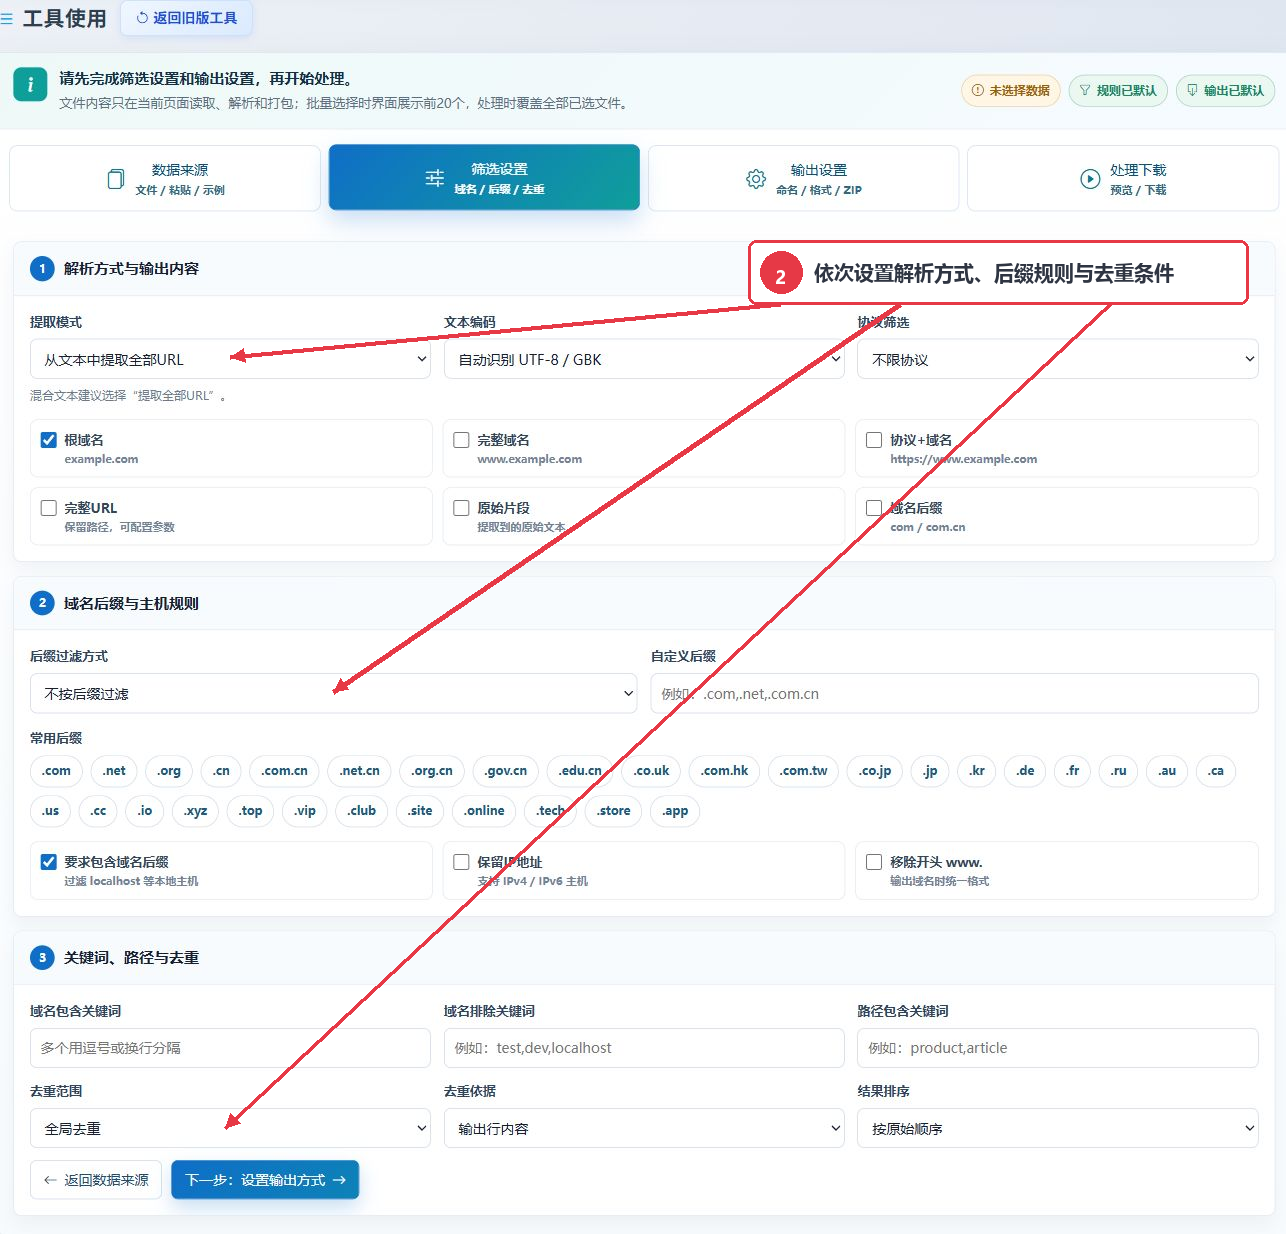This screenshot has height=1234, width=1286.
Task: Select the .vip suffix chip
Action: 305,811
